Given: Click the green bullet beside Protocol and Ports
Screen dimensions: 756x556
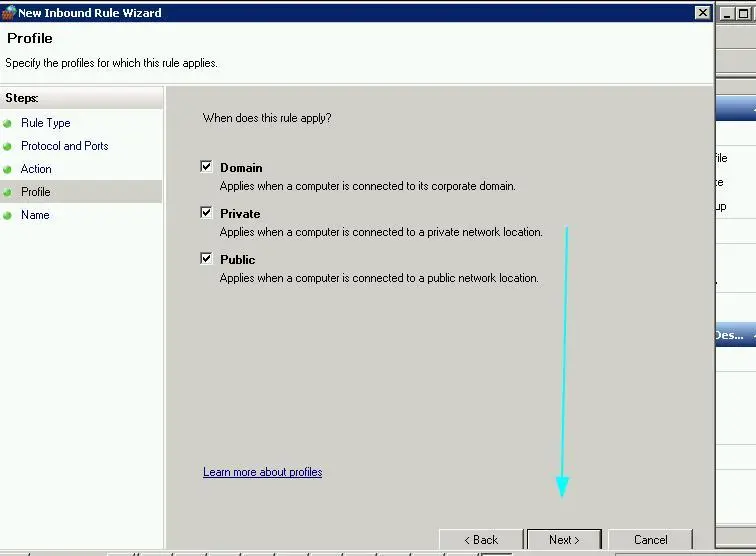Looking at the screenshot, I should click(7, 147).
